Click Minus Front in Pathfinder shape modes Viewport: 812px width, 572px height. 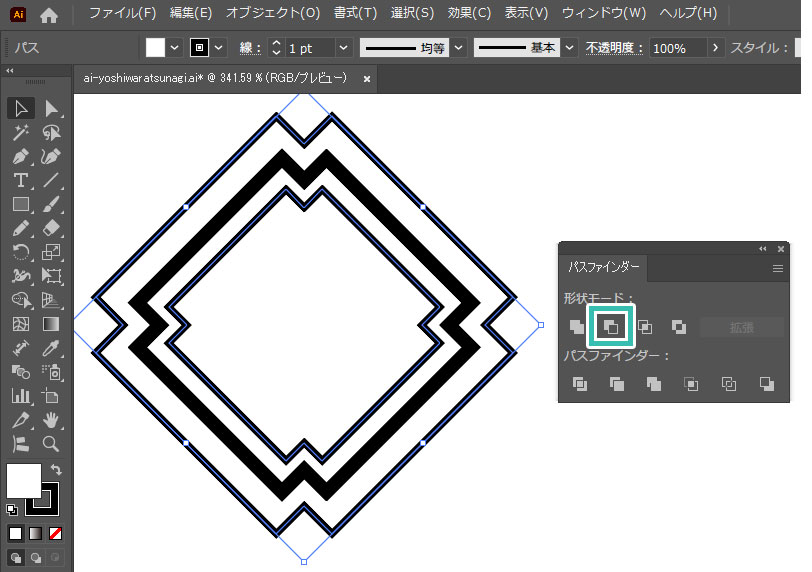(x=610, y=326)
